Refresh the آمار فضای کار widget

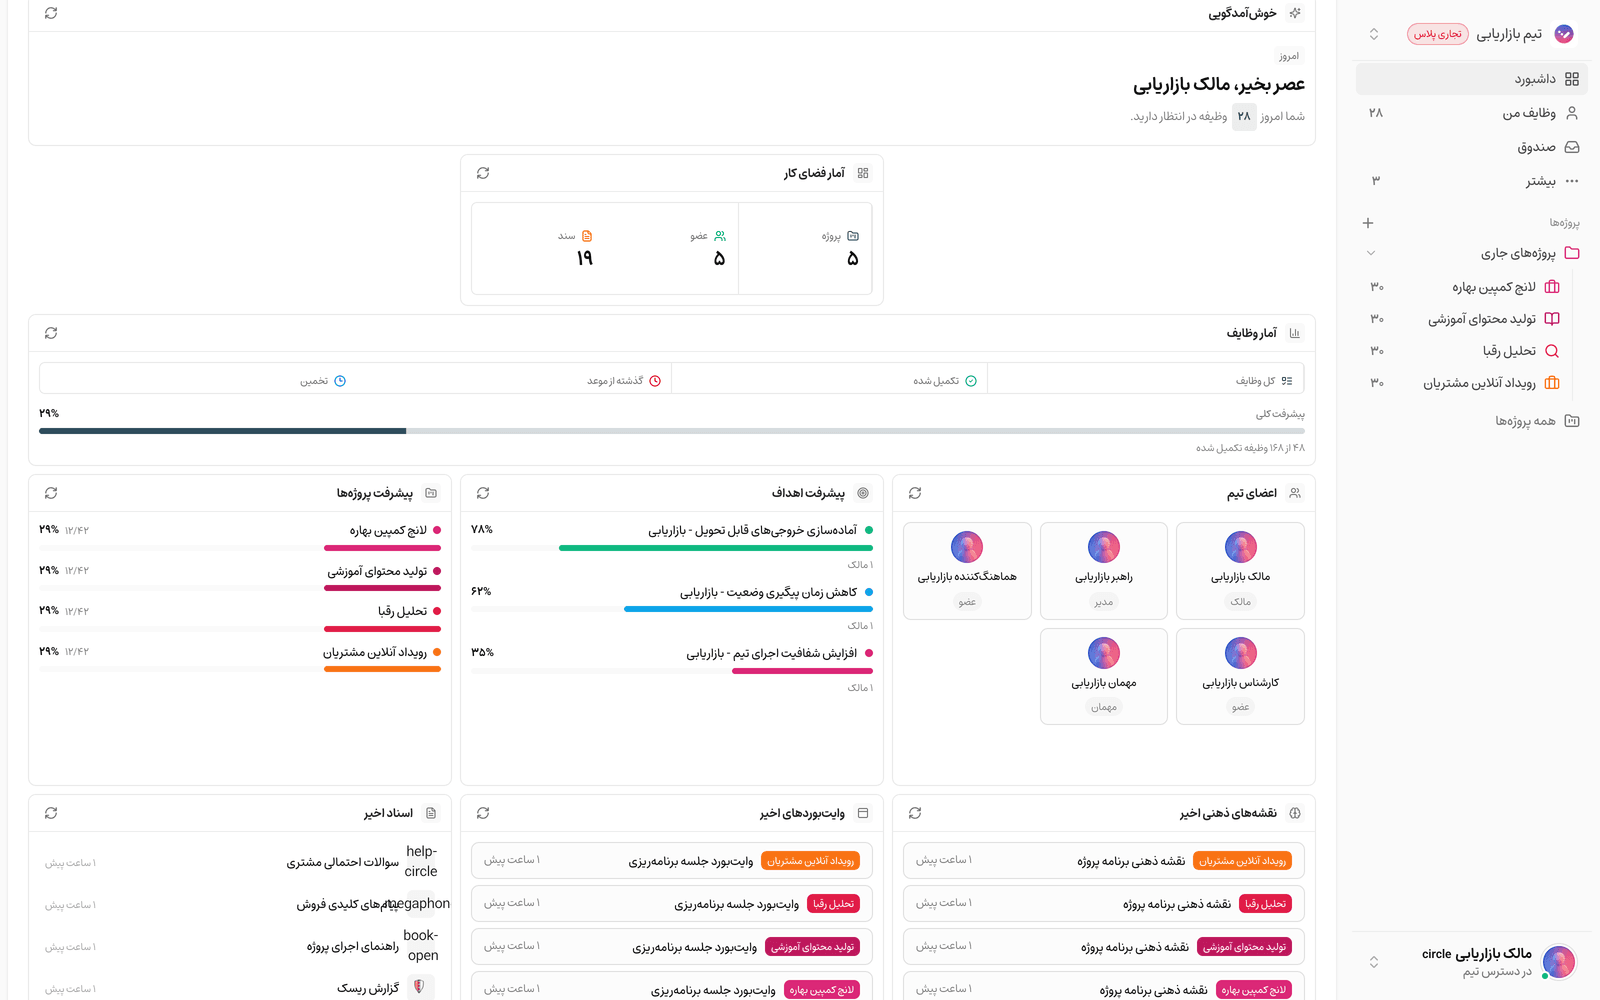click(483, 173)
